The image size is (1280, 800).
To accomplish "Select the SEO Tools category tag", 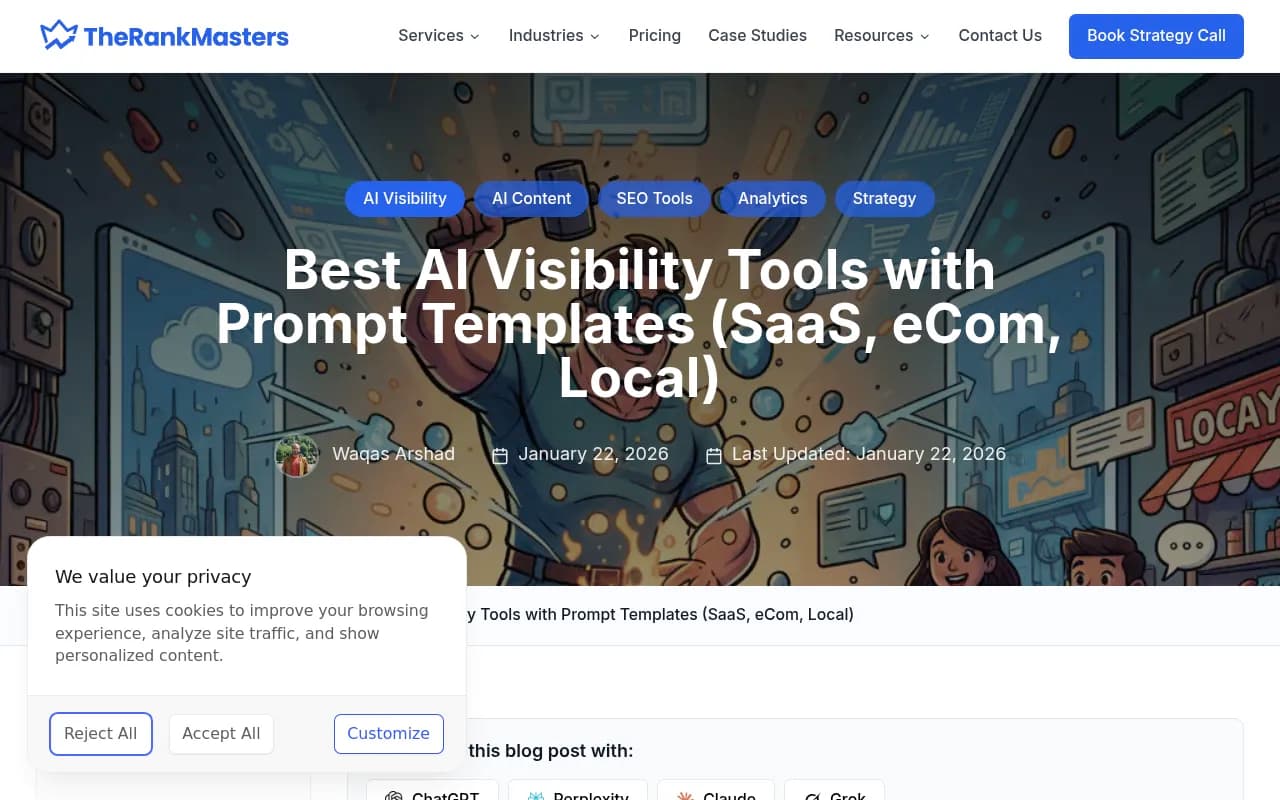I will 654,198.
